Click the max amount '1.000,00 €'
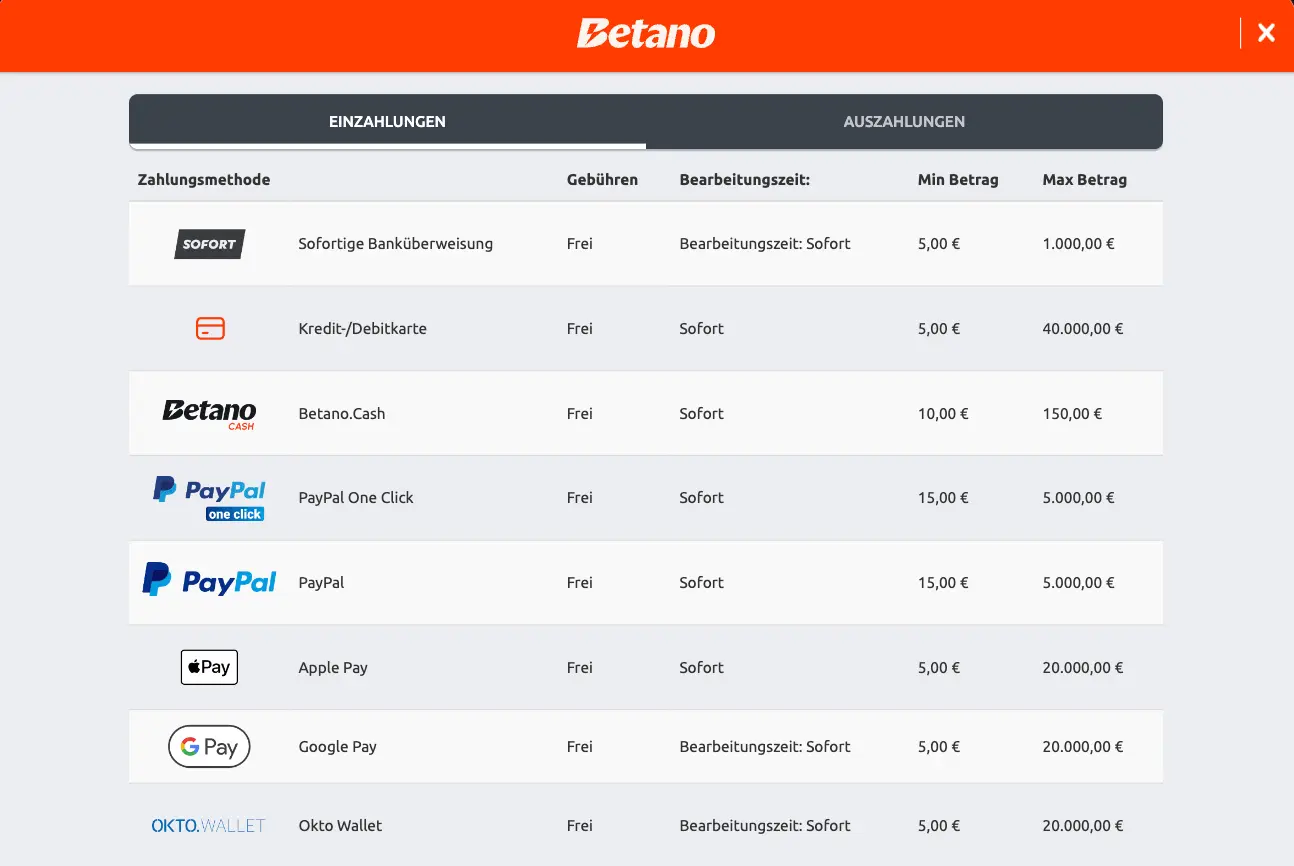The image size is (1294, 866). [x=1078, y=243]
